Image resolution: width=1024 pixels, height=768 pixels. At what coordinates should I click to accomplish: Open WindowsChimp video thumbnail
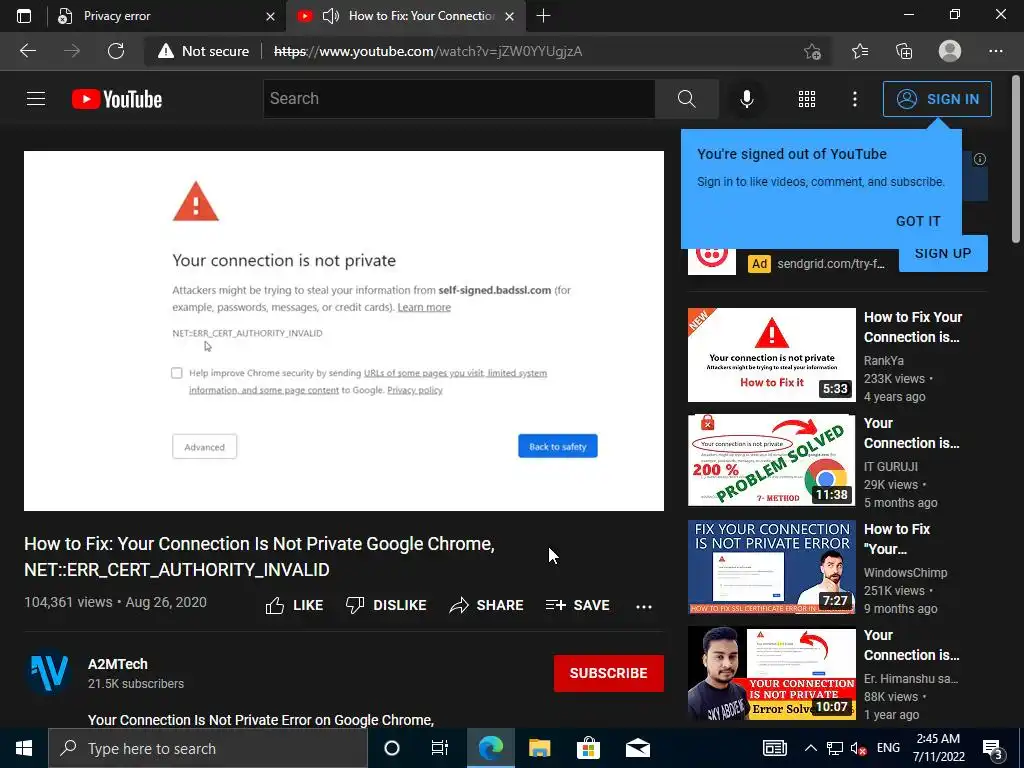[771, 567]
